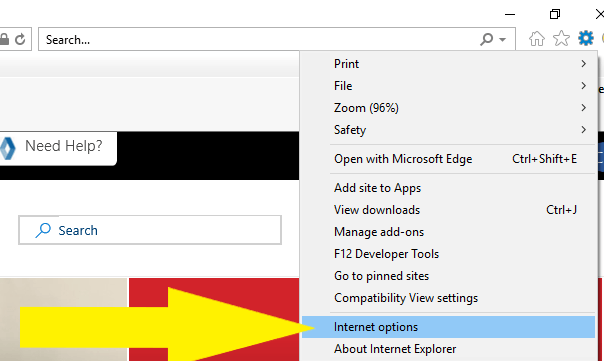
Task: Click the magnifier in page Search box
Action: (x=43, y=230)
